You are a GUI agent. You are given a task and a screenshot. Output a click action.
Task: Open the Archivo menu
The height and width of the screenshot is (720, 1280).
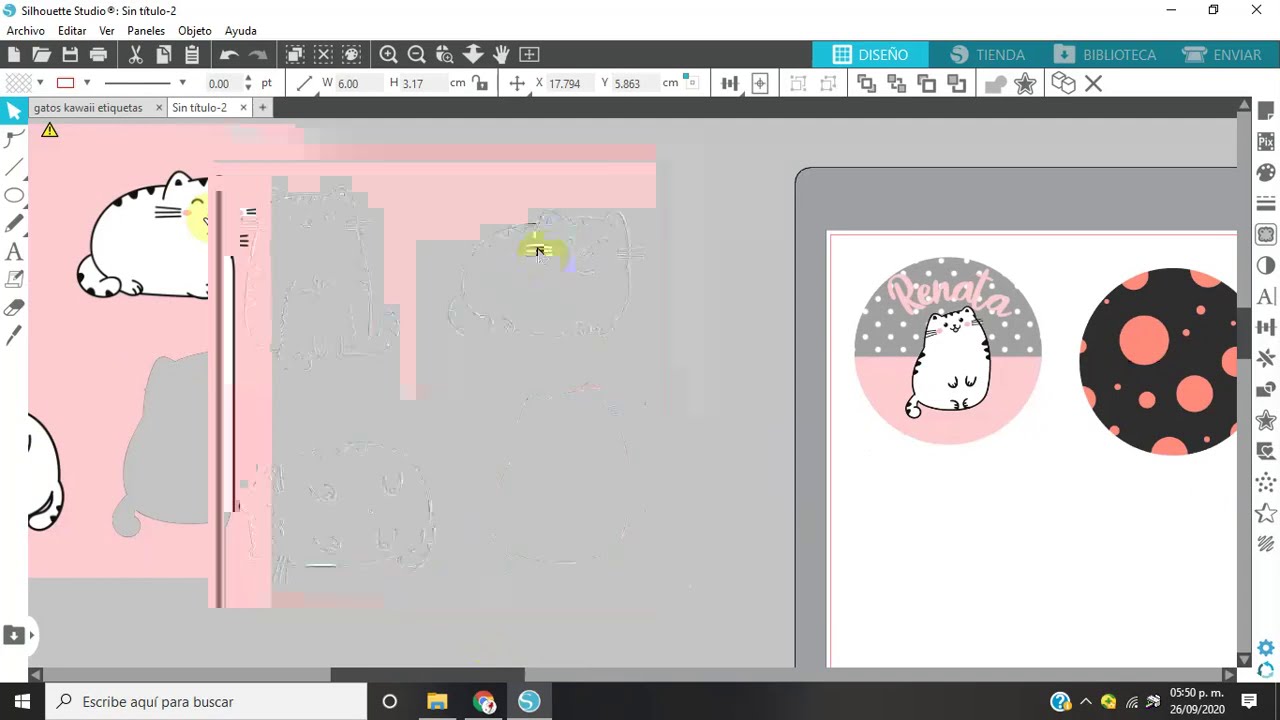(x=25, y=31)
